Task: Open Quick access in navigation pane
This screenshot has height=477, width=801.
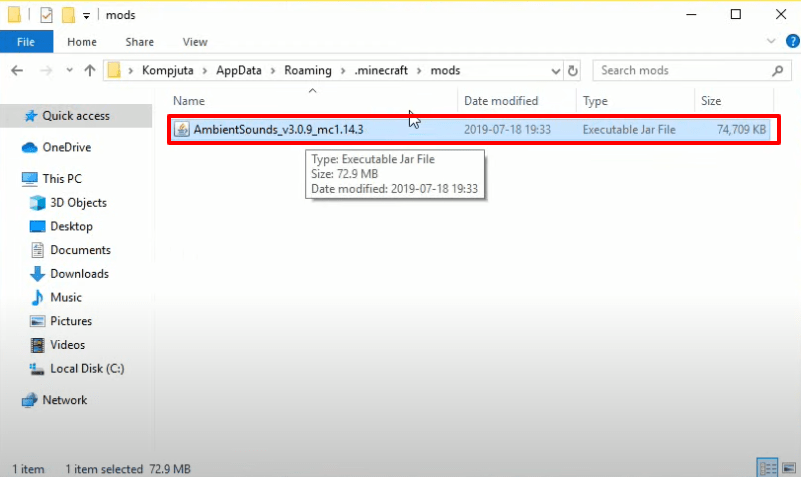Action: (76, 116)
